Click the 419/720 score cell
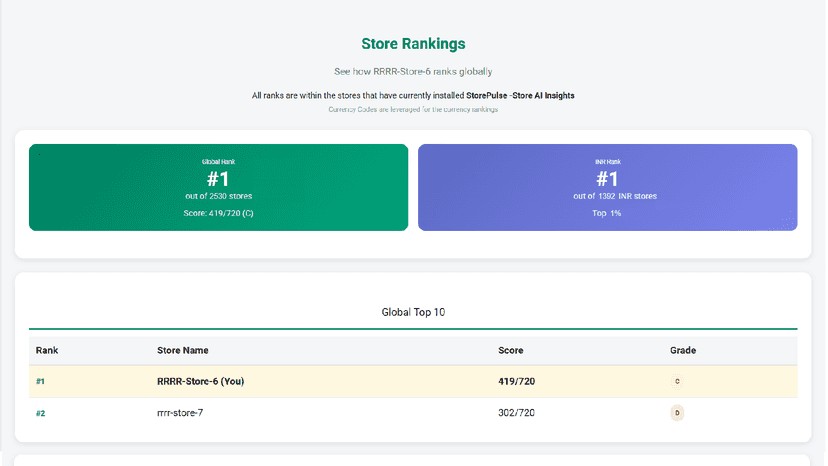The image size is (828, 466). tap(516, 381)
